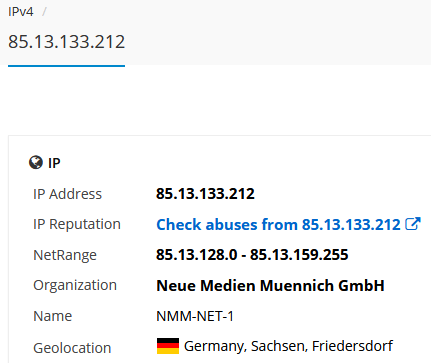The width and height of the screenshot is (431, 363).
Task: Click the NetRange value 85.13.128.0 - 85.13.159.255
Action: click(x=252, y=255)
